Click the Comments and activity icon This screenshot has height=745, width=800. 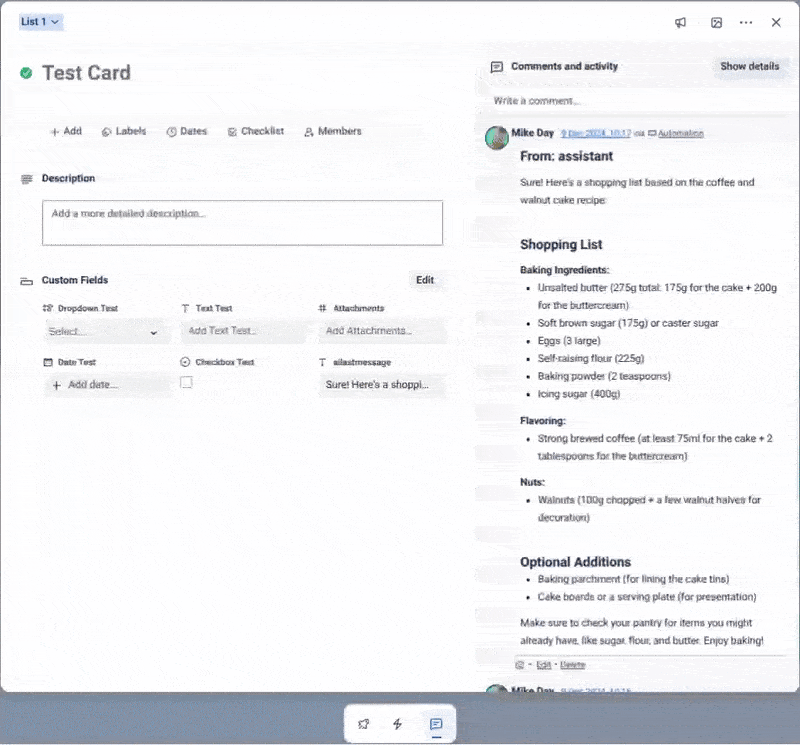click(496, 67)
